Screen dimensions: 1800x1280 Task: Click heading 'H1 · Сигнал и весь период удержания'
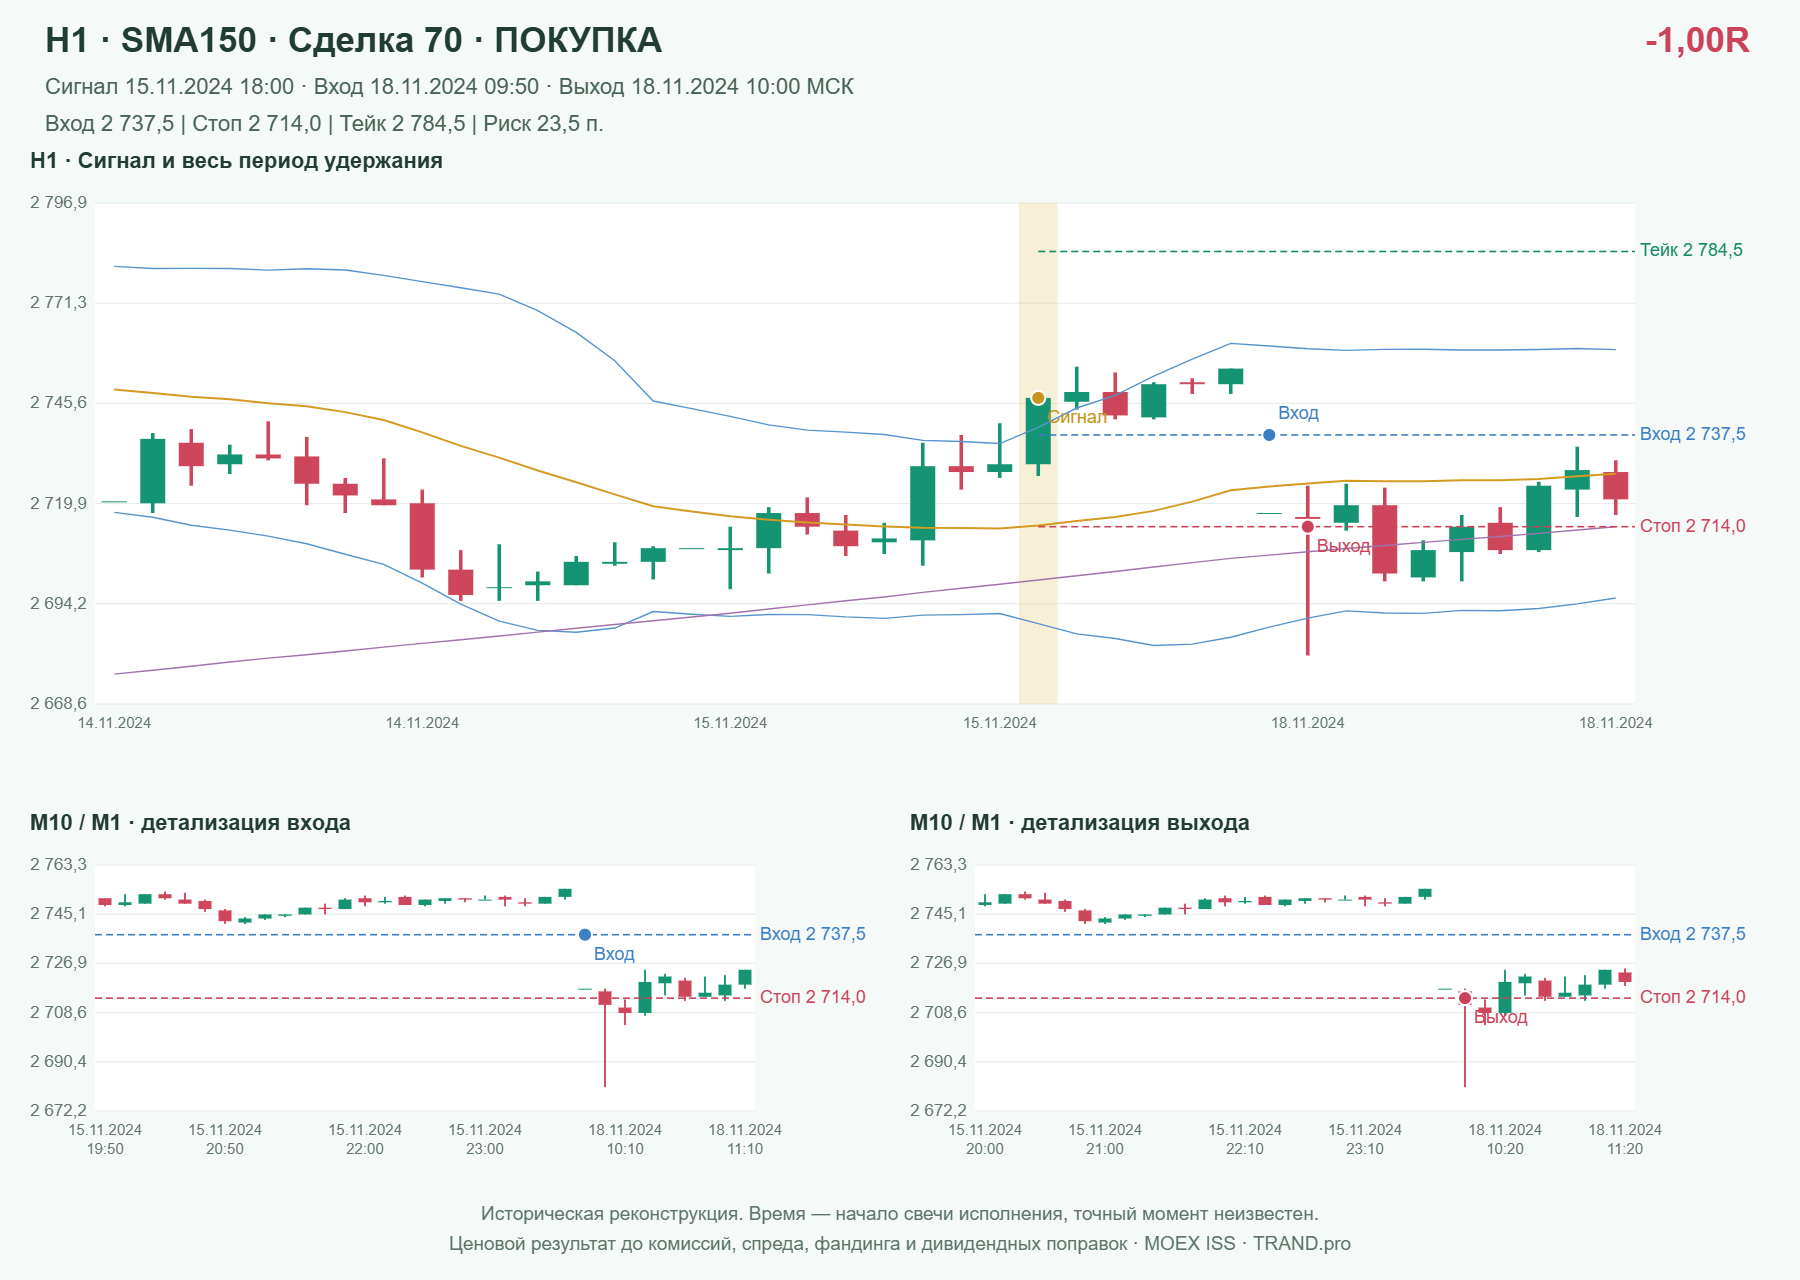236,161
